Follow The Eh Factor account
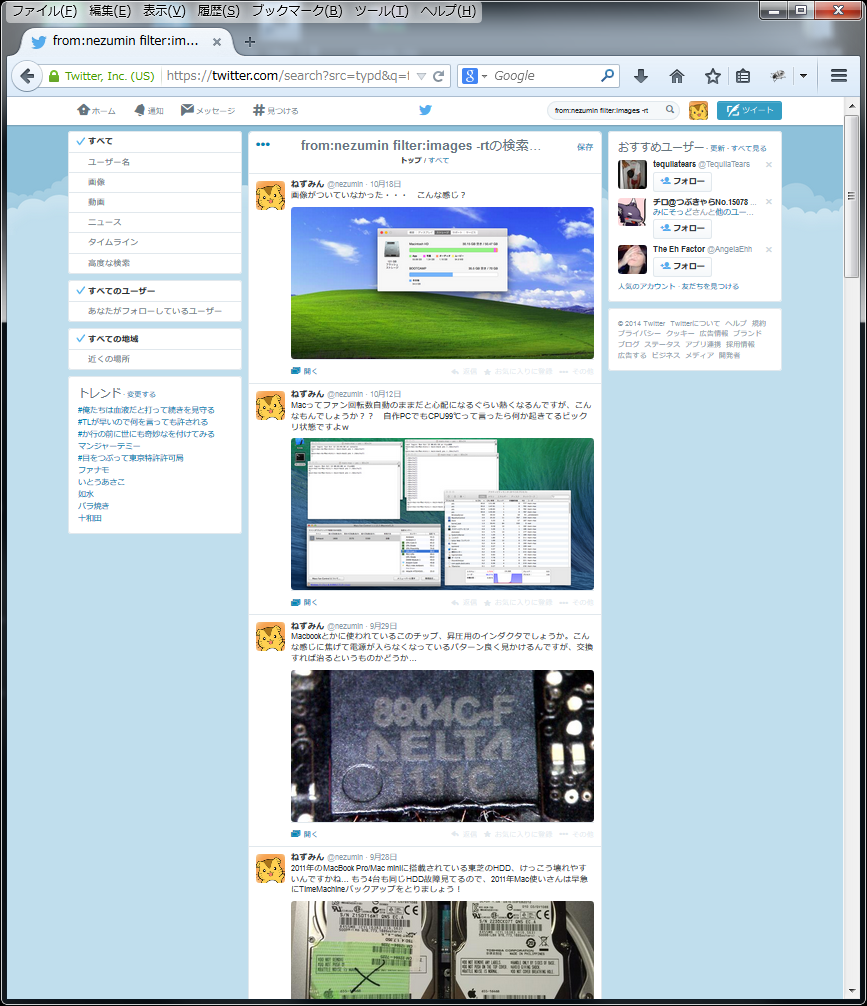Image resolution: width=867 pixels, height=1006 pixels. click(x=682, y=266)
